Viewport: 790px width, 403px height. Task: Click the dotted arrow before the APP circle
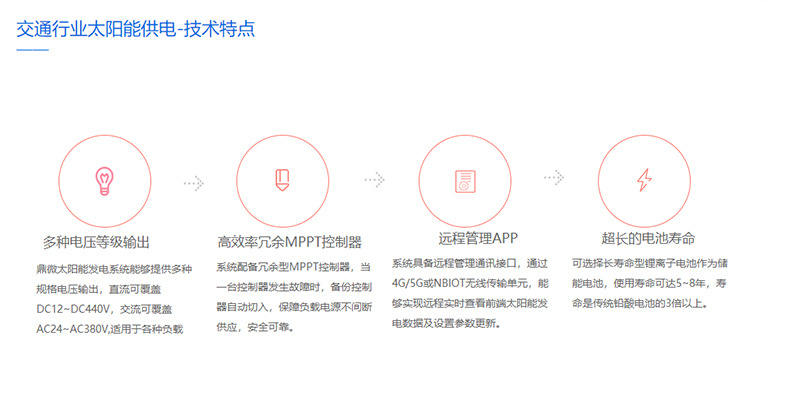click(374, 180)
